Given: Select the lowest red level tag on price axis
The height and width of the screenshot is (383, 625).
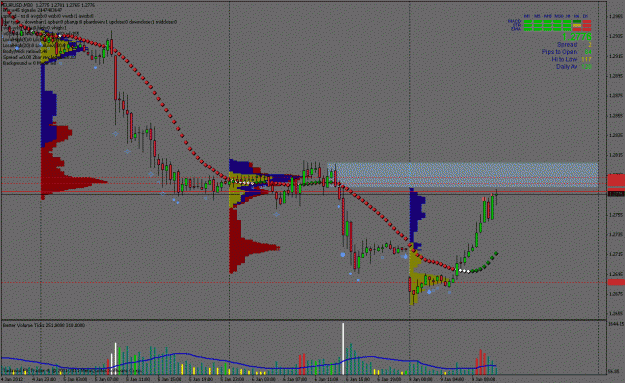Looking at the screenshot, I should pos(616,282).
